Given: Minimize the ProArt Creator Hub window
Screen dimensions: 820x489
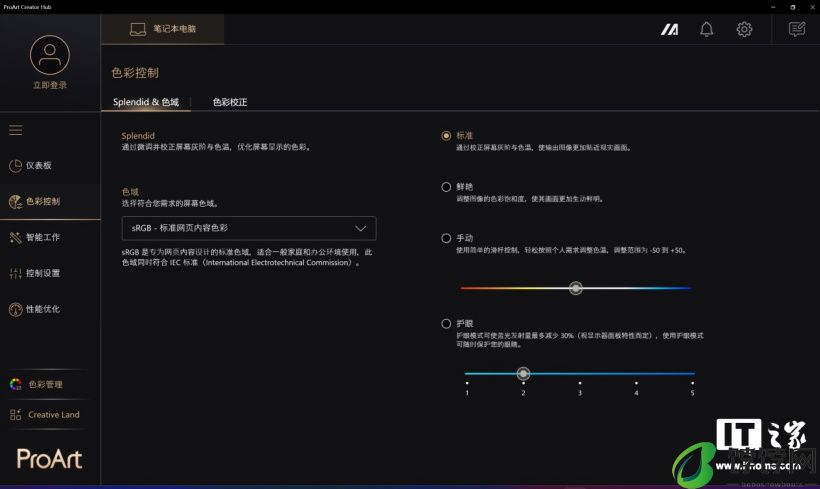Looking at the screenshot, I should click(773, 7).
